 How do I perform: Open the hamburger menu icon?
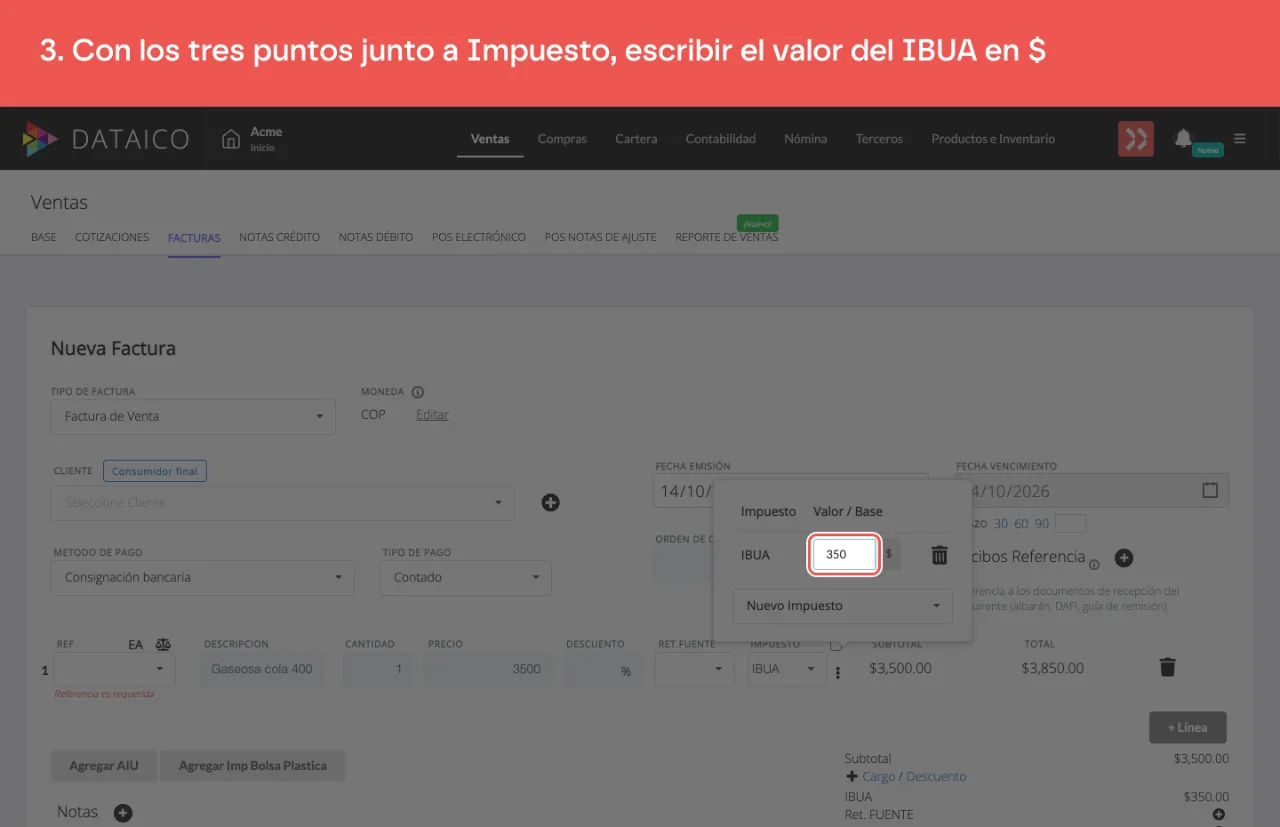(1240, 139)
